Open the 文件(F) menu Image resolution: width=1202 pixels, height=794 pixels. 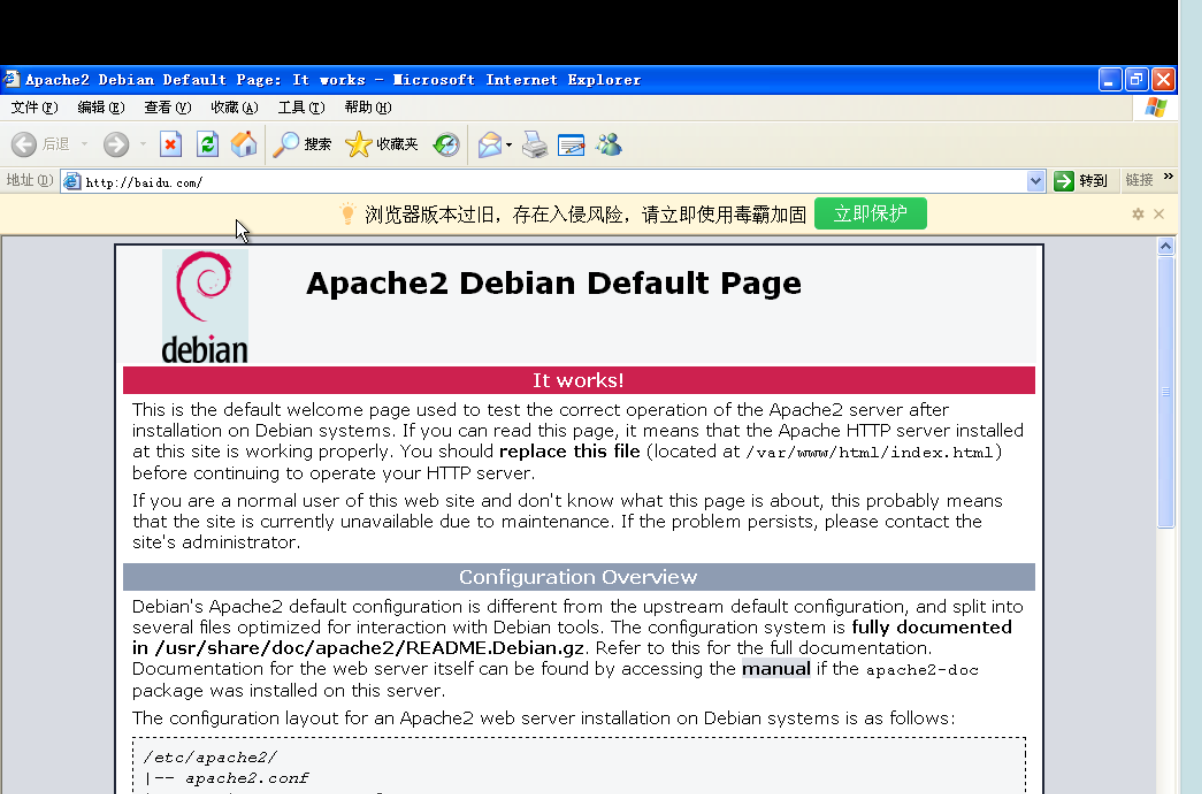pyautogui.click(x=34, y=107)
